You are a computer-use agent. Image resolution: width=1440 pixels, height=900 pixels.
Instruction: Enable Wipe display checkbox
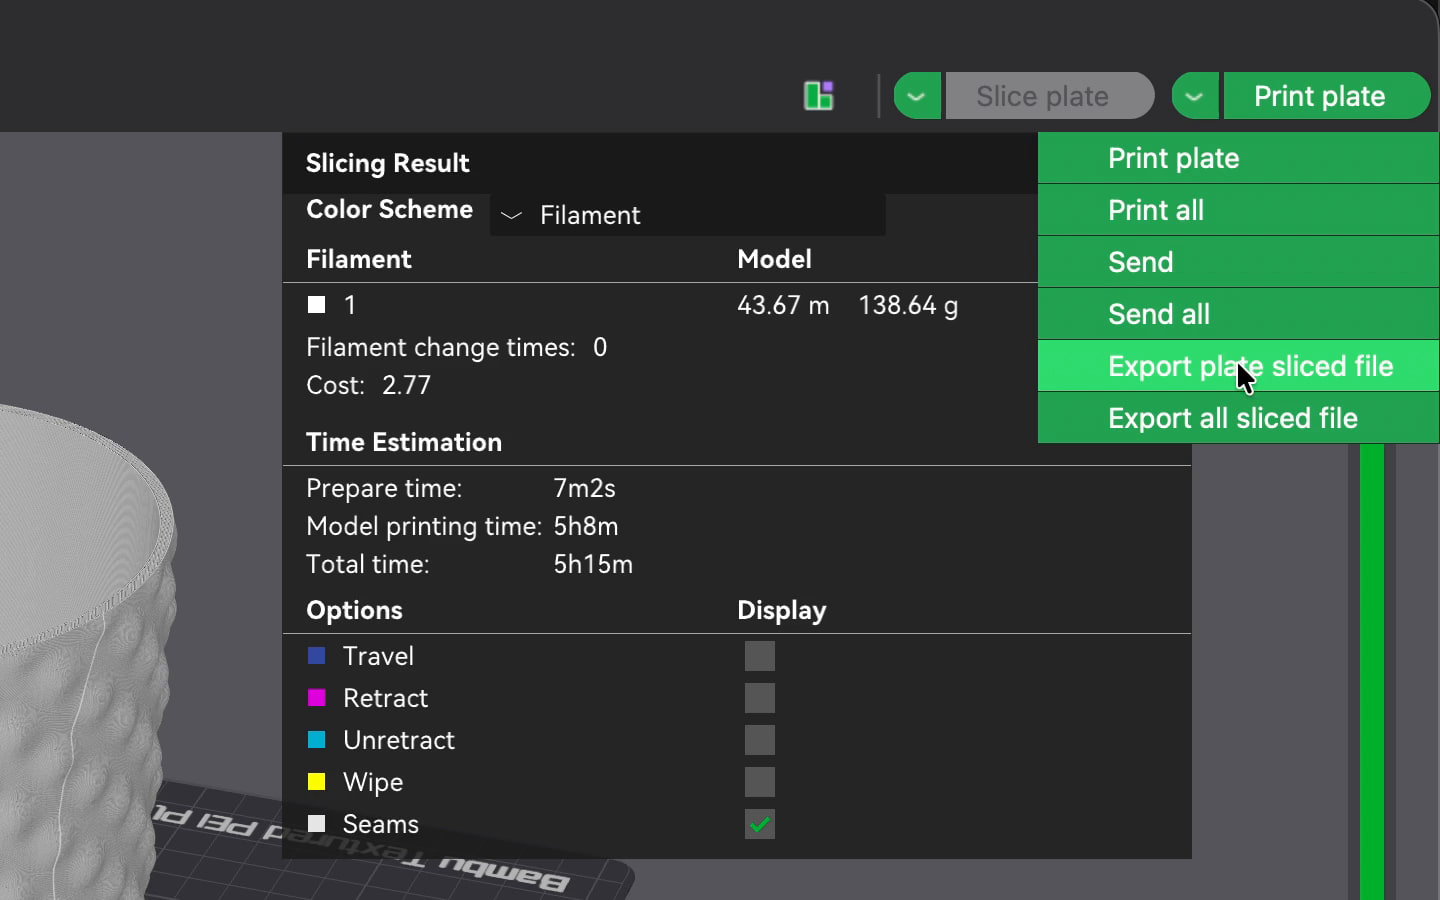(760, 782)
